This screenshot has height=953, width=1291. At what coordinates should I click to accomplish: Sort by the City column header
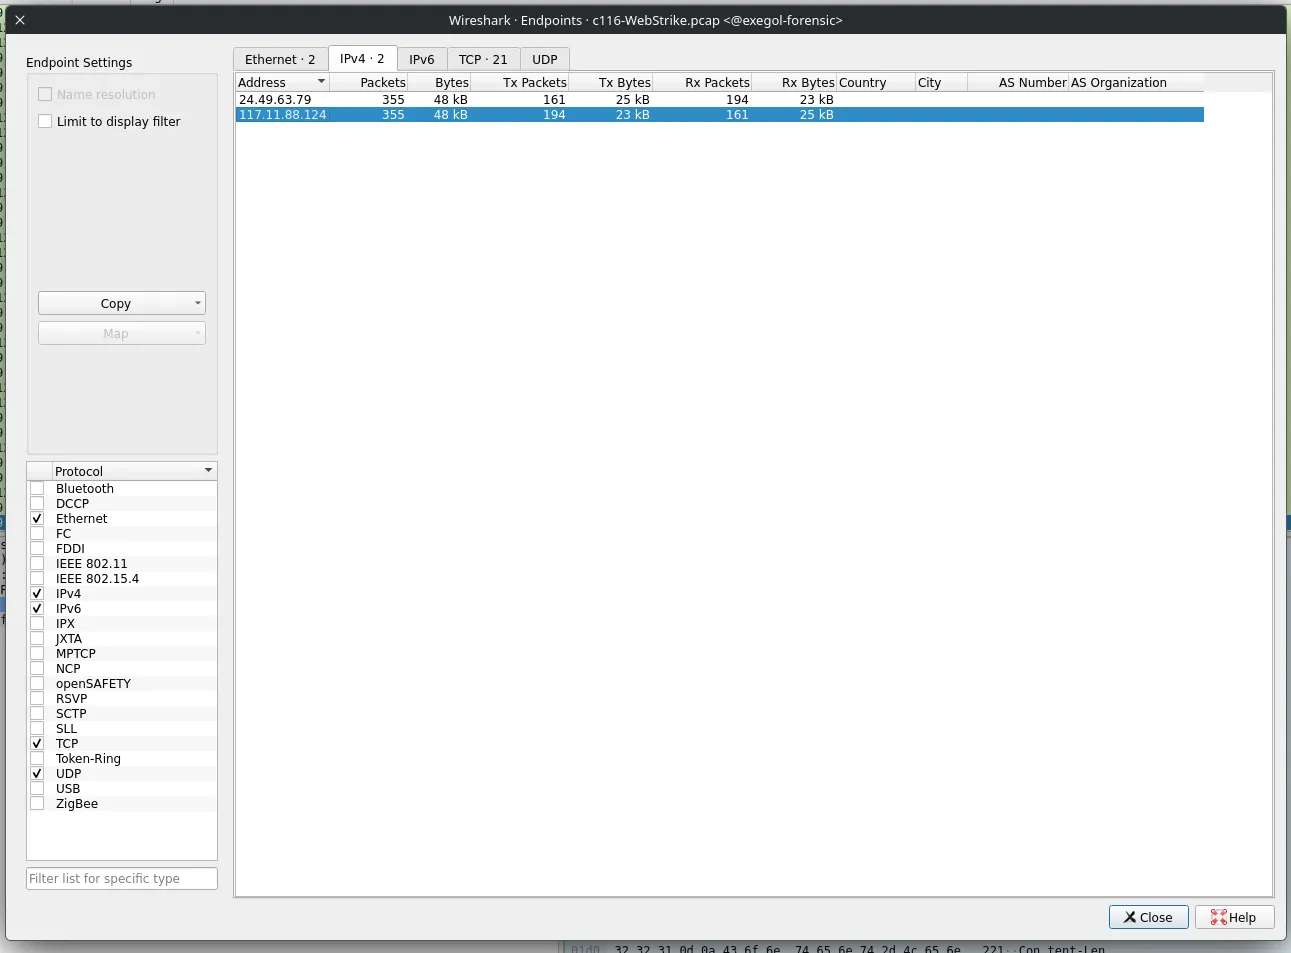tap(942, 82)
